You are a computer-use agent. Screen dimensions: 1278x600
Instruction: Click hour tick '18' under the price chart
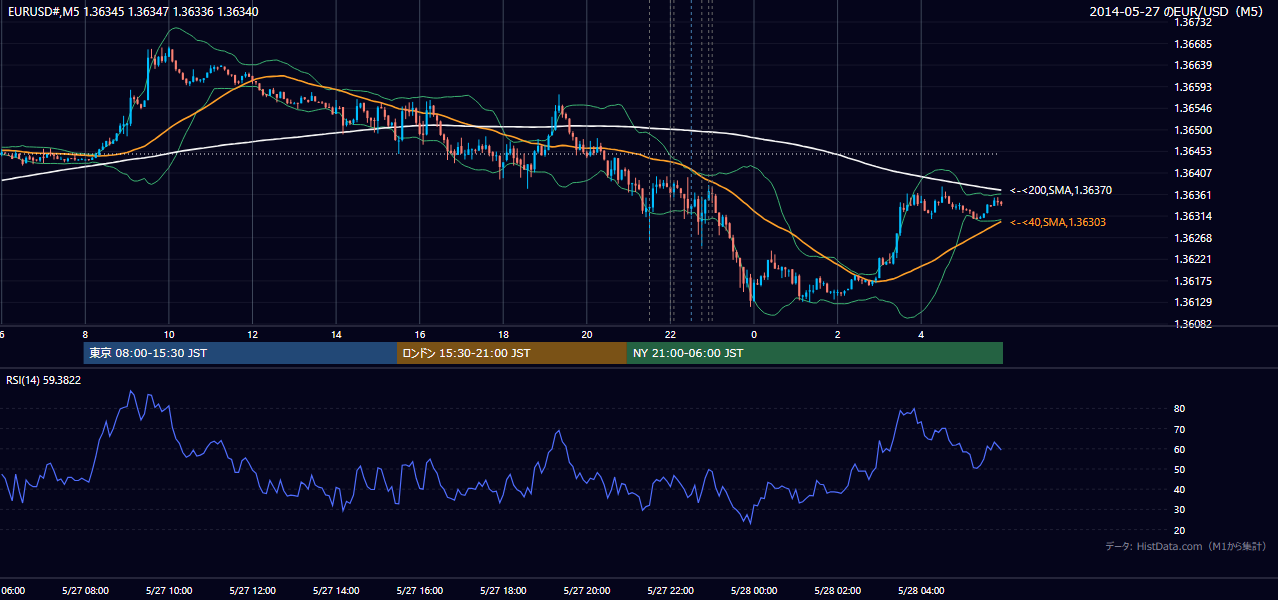503,335
